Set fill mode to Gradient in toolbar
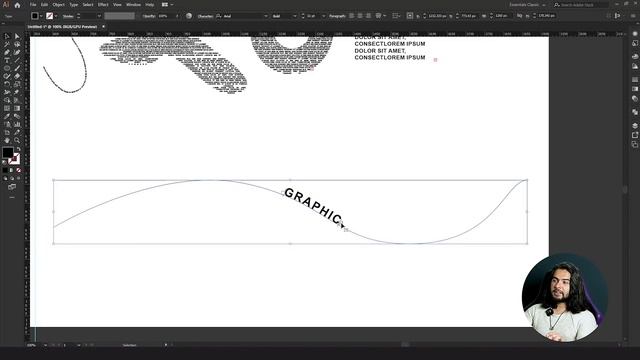 11,170
